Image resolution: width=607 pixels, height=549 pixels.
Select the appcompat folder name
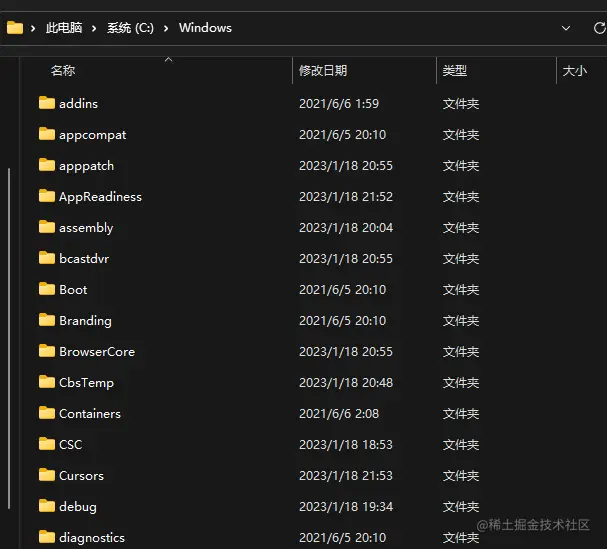93,135
